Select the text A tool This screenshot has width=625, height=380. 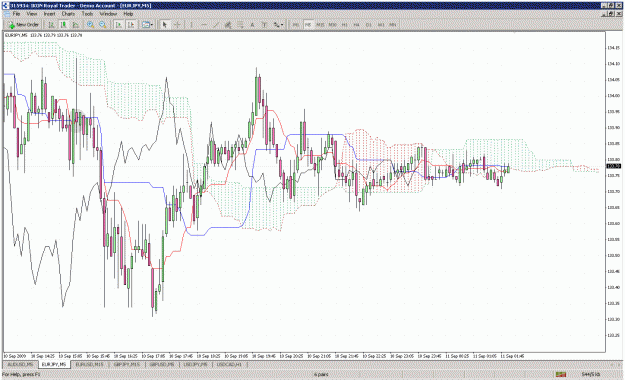pos(252,25)
